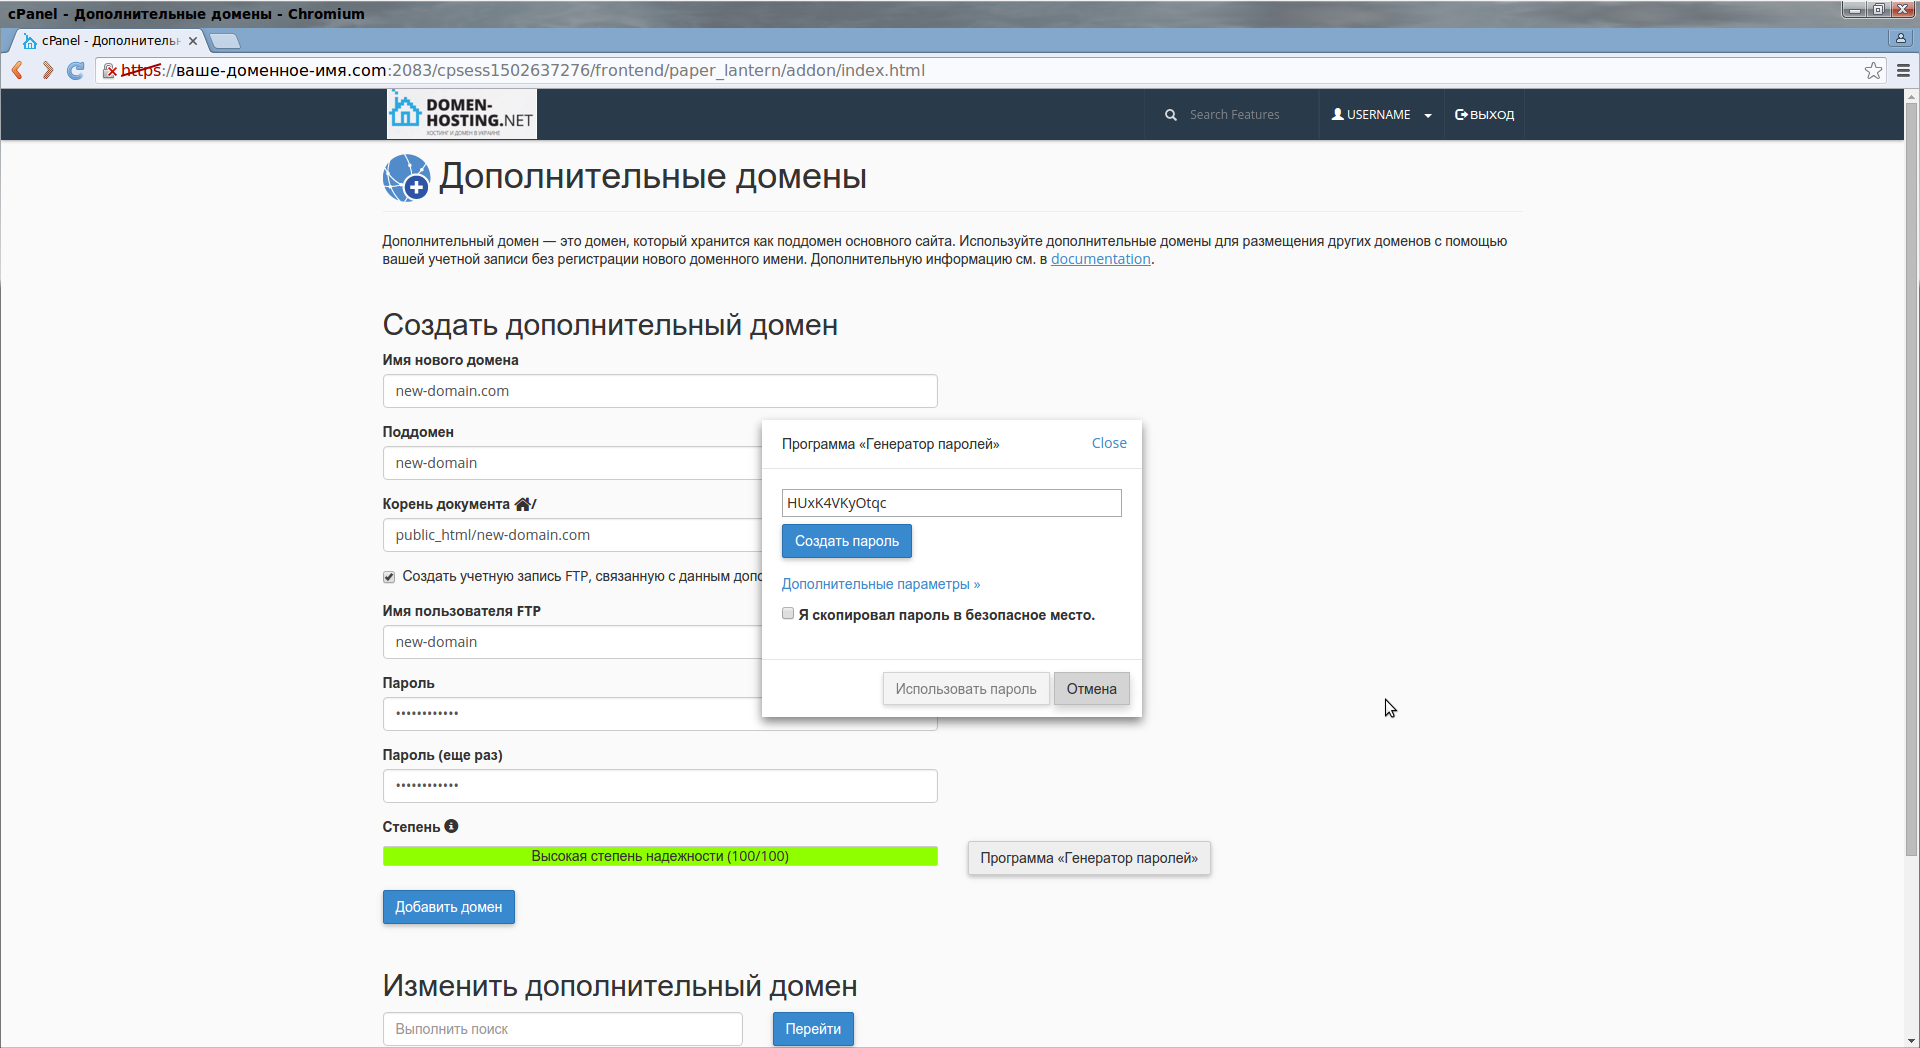Select the cPanel Дополнительные tab
Viewport: 1920px width, 1048px height.
[x=105, y=41]
